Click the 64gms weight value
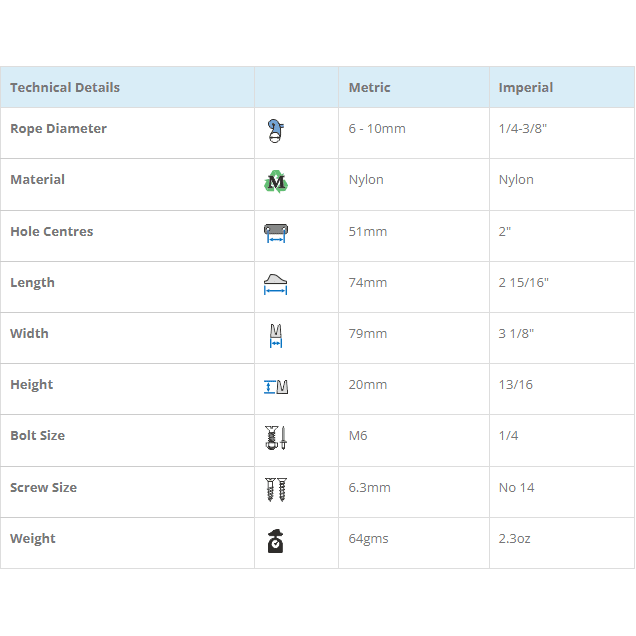636x636 pixels. pyautogui.click(x=368, y=539)
